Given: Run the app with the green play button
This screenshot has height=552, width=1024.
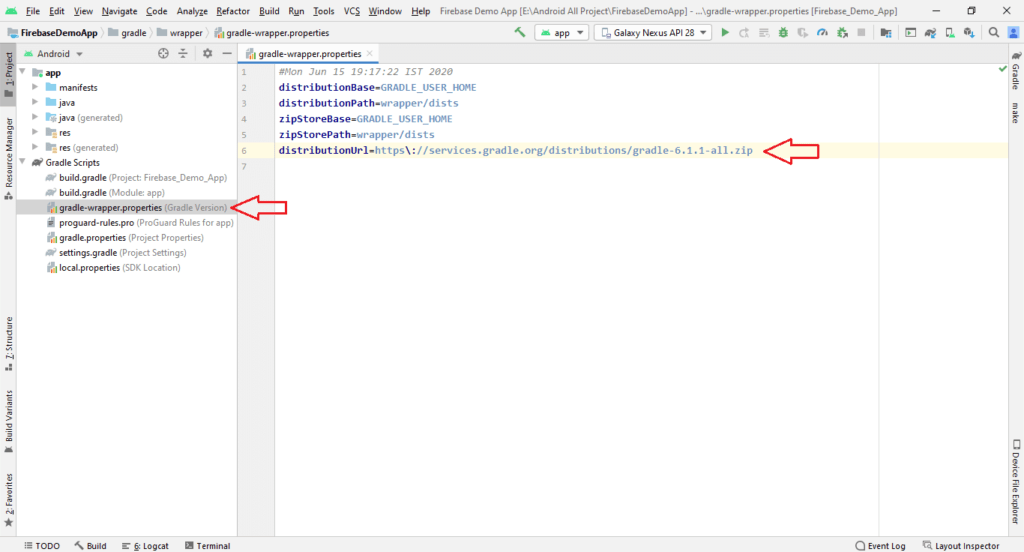Looking at the screenshot, I should tap(724, 32).
